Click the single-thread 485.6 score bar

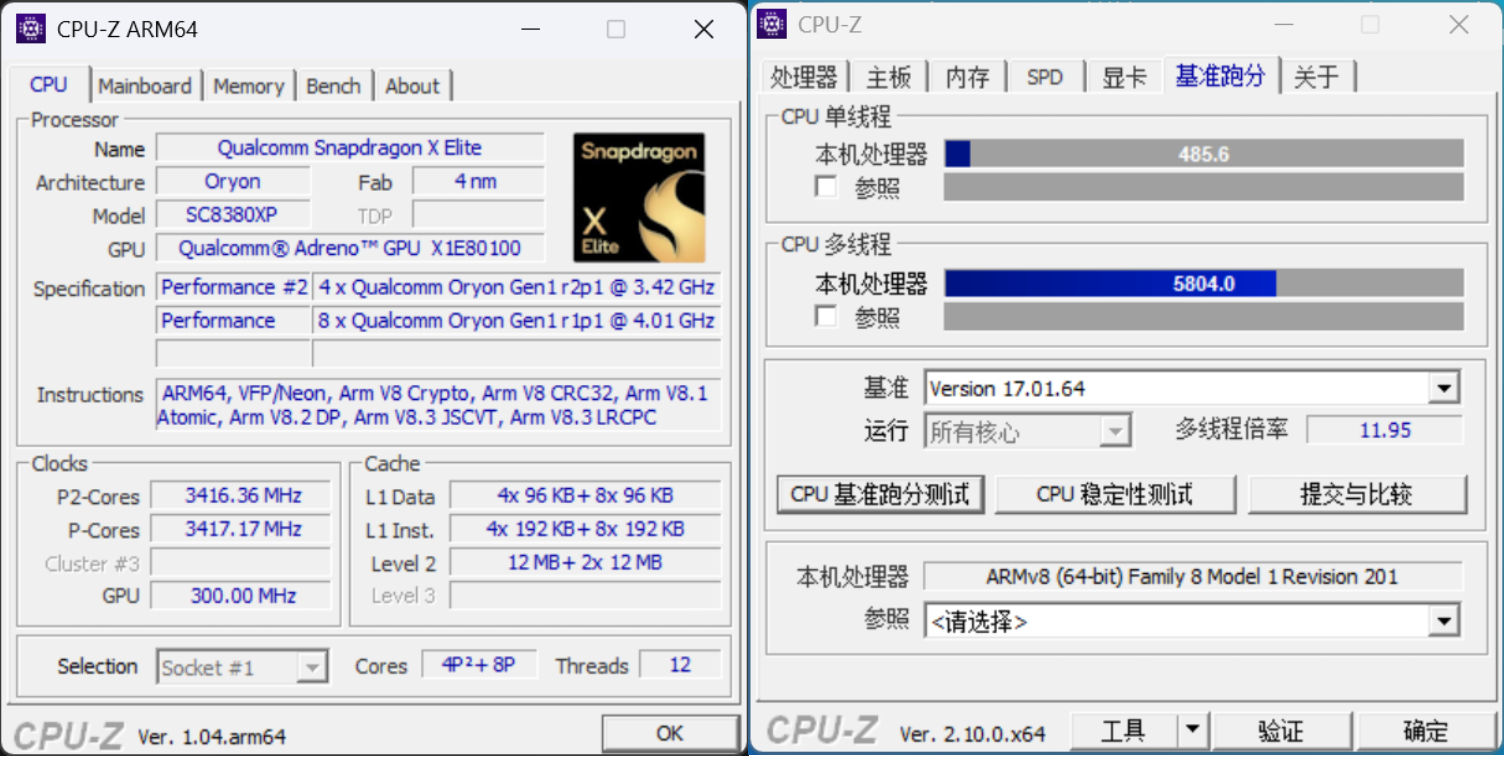[1204, 154]
